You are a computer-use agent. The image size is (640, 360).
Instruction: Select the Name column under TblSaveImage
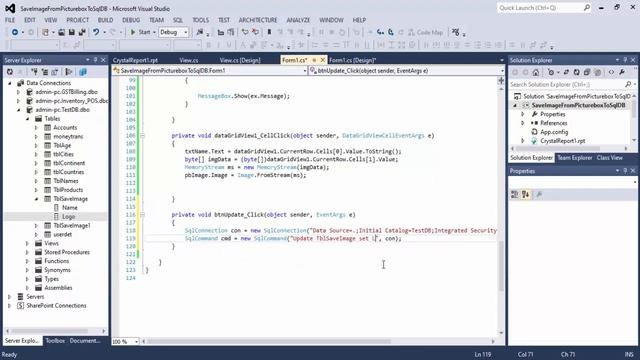[x=70, y=208]
